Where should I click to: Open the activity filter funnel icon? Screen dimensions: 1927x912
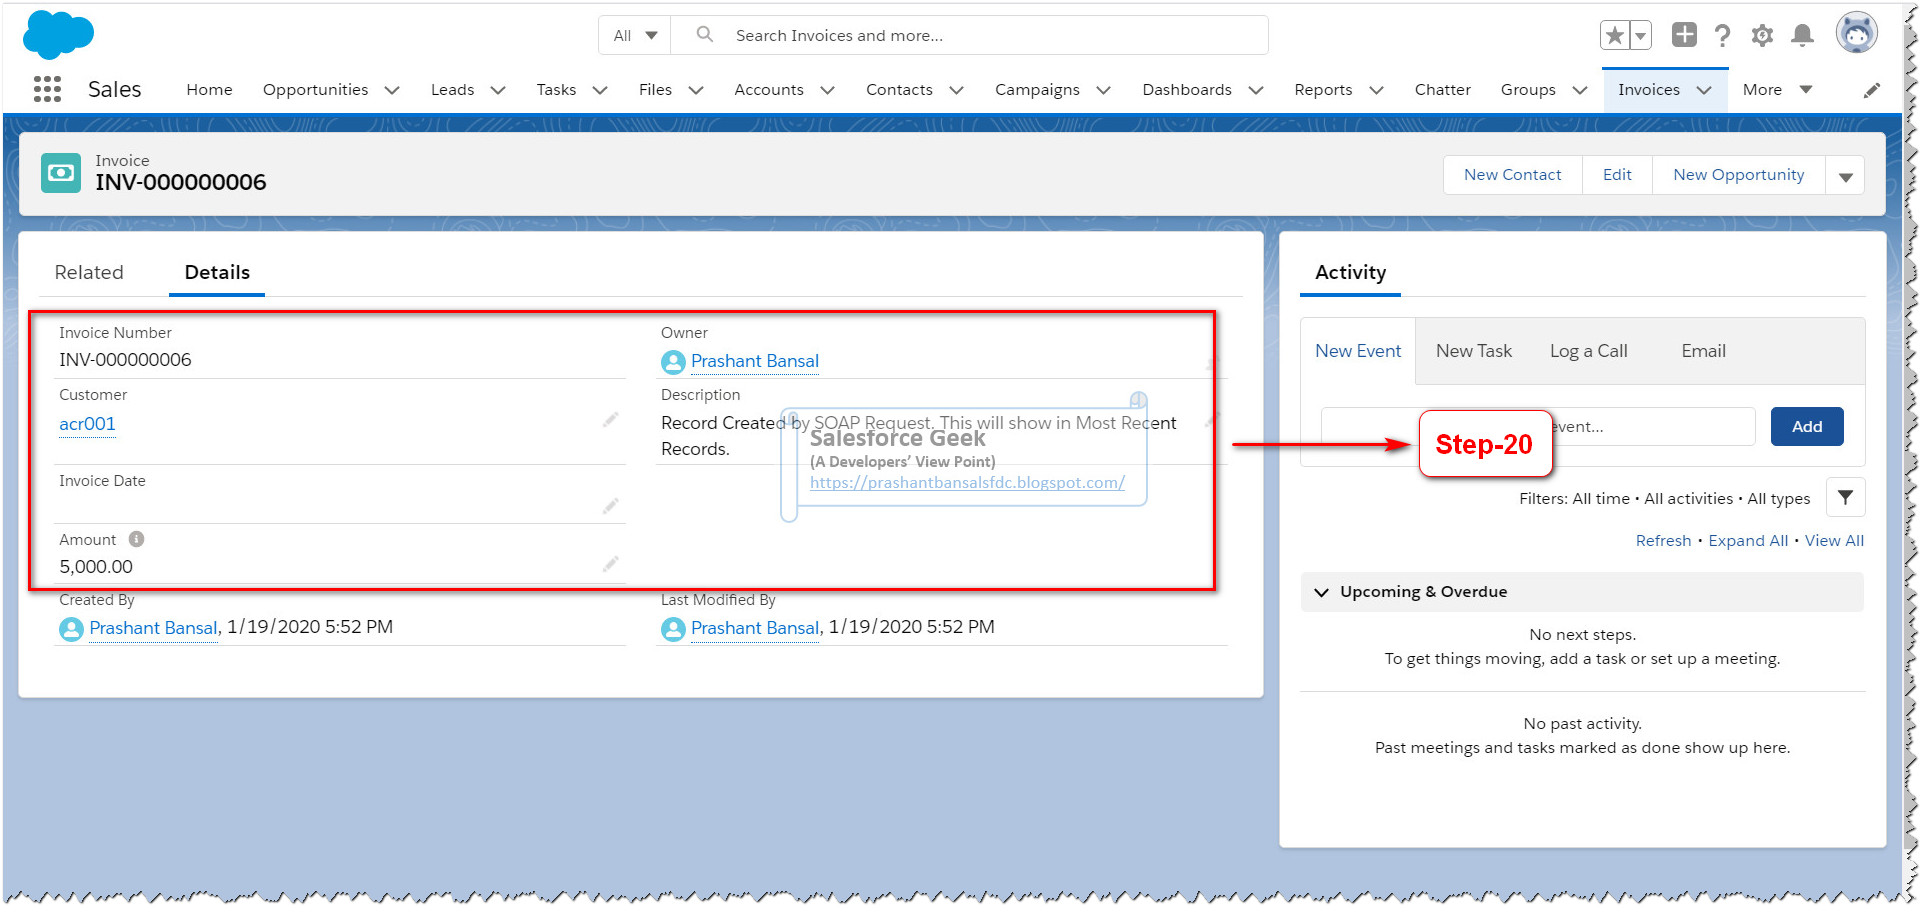[1845, 497]
